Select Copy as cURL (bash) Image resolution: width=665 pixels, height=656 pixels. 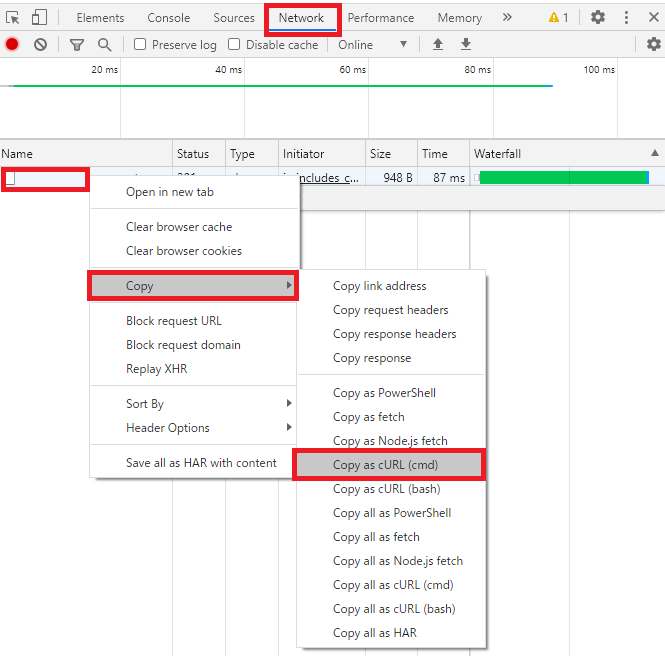tap(391, 489)
